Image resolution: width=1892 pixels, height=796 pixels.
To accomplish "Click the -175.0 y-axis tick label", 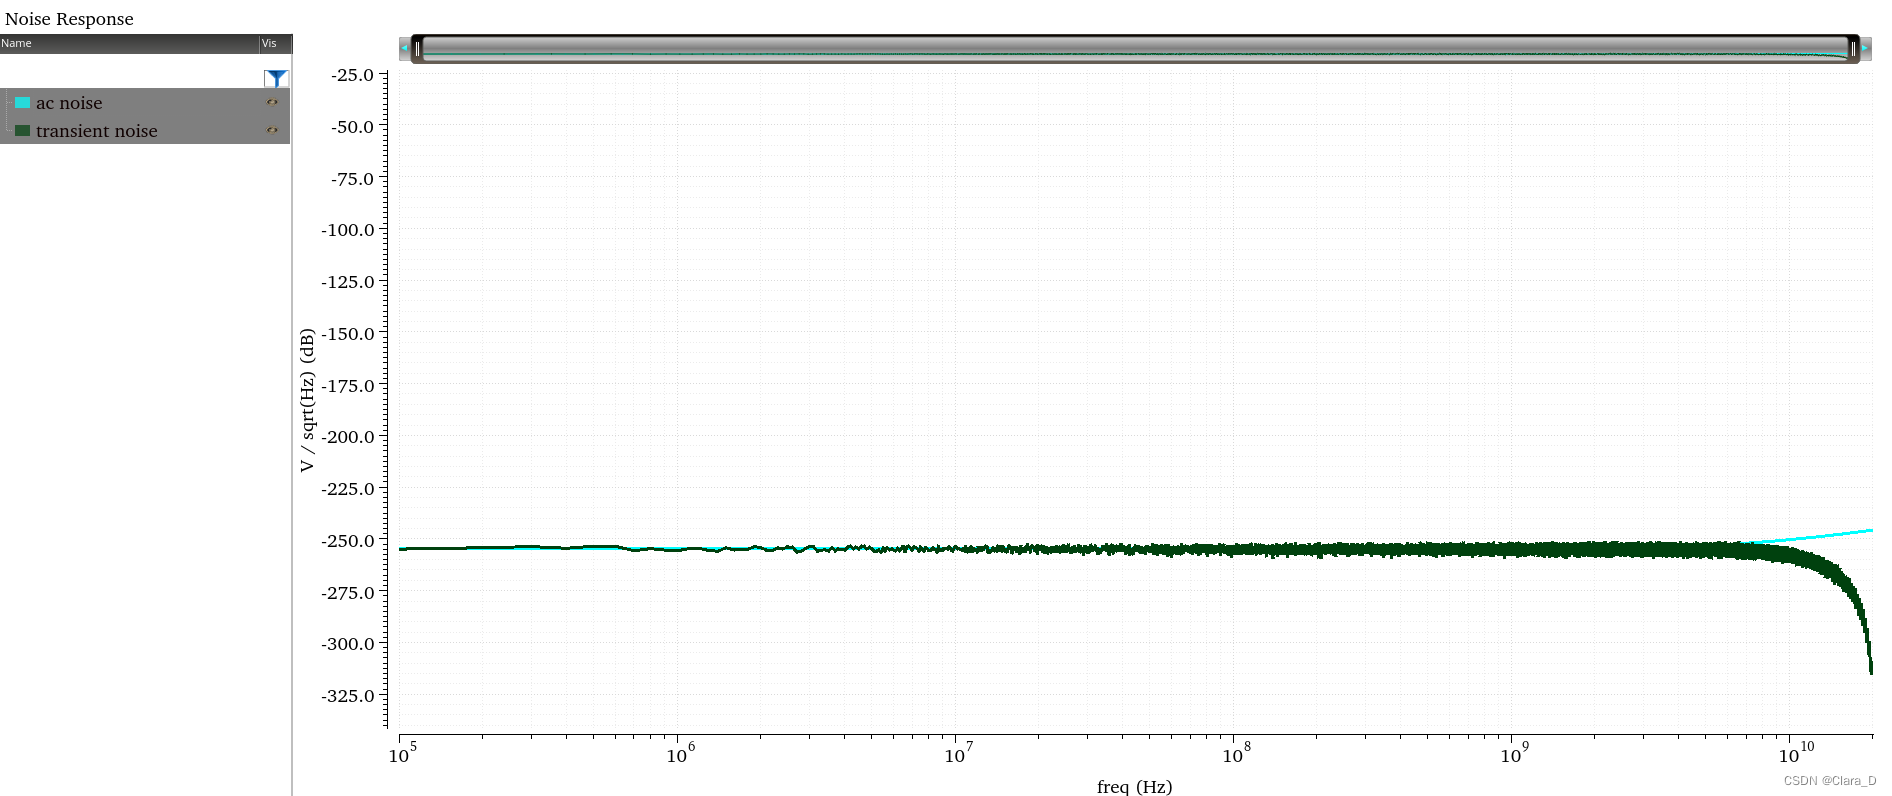I will 348,386.
